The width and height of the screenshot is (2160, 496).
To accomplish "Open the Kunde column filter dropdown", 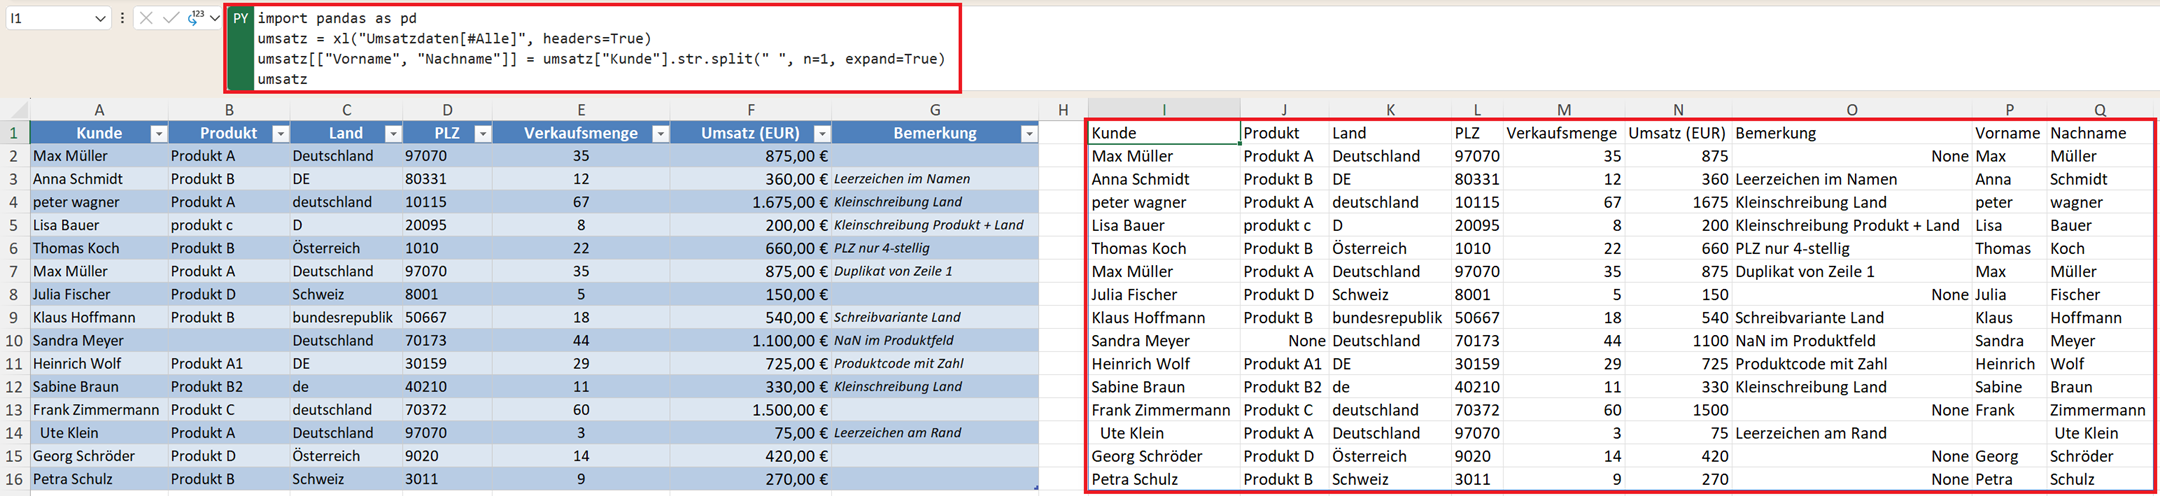I will [x=158, y=133].
